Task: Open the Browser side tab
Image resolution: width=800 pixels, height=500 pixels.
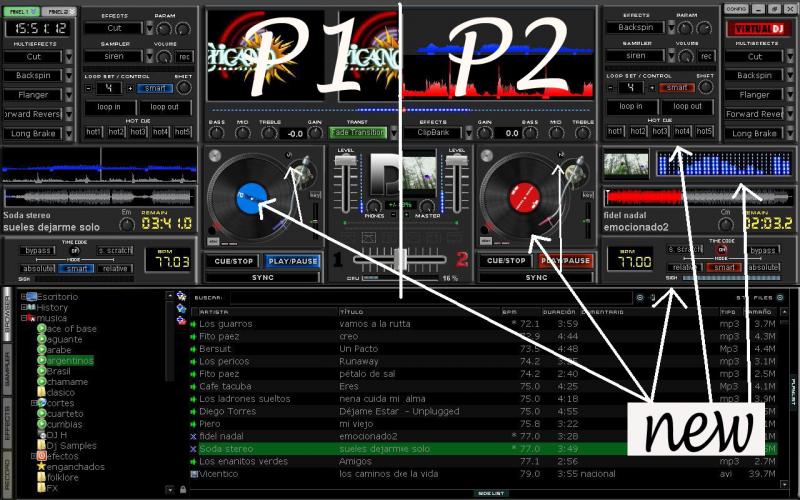Action: pyautogui.click(x=7, y=315)
